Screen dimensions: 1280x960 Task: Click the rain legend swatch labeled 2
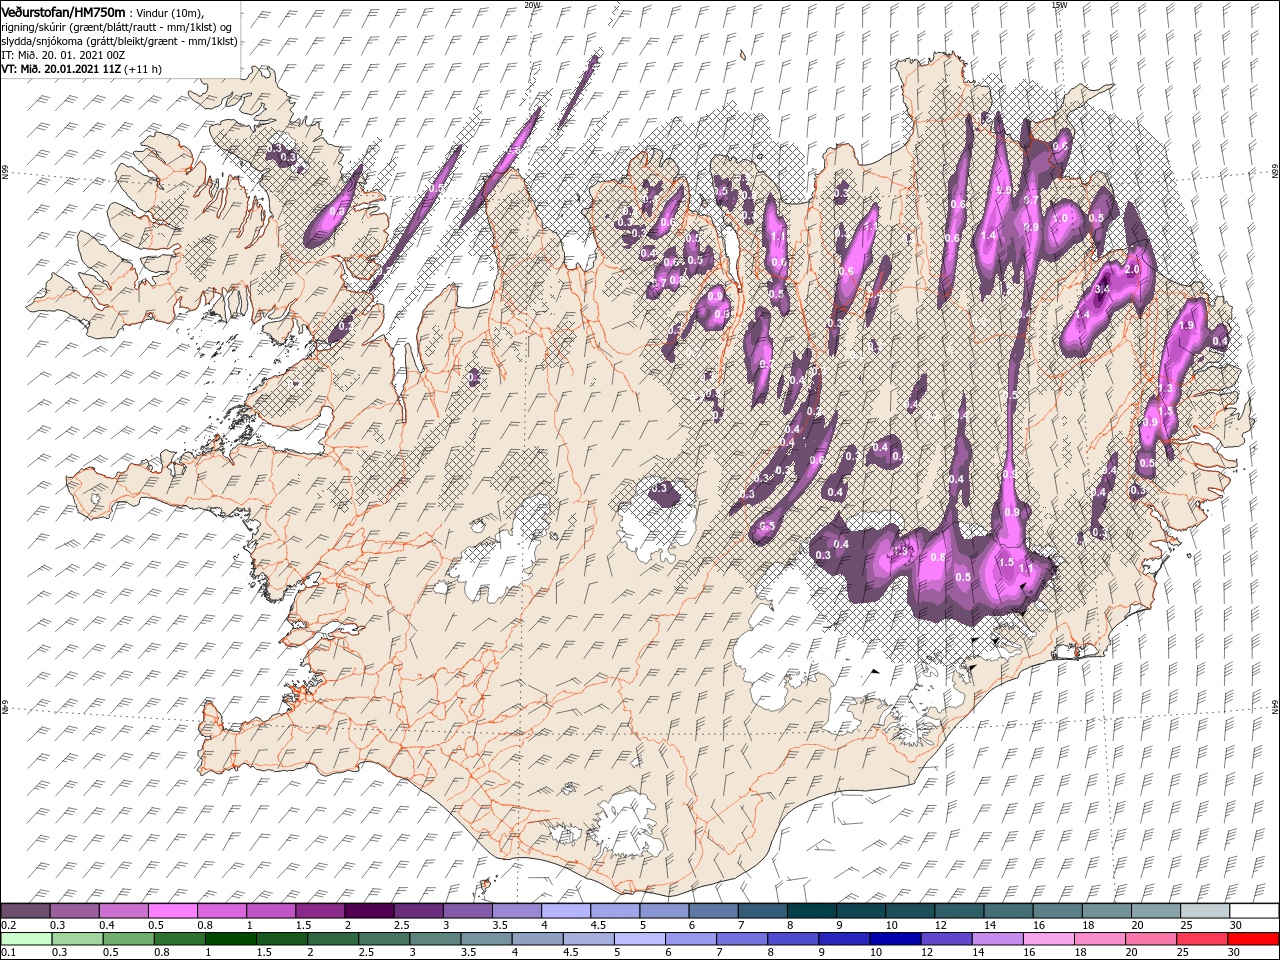click(x=332, y=939)
